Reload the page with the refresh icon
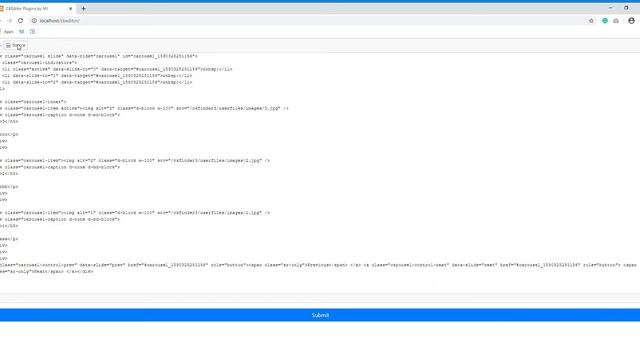Viewport: 640px width, 360px height. (x=20, y=20)
